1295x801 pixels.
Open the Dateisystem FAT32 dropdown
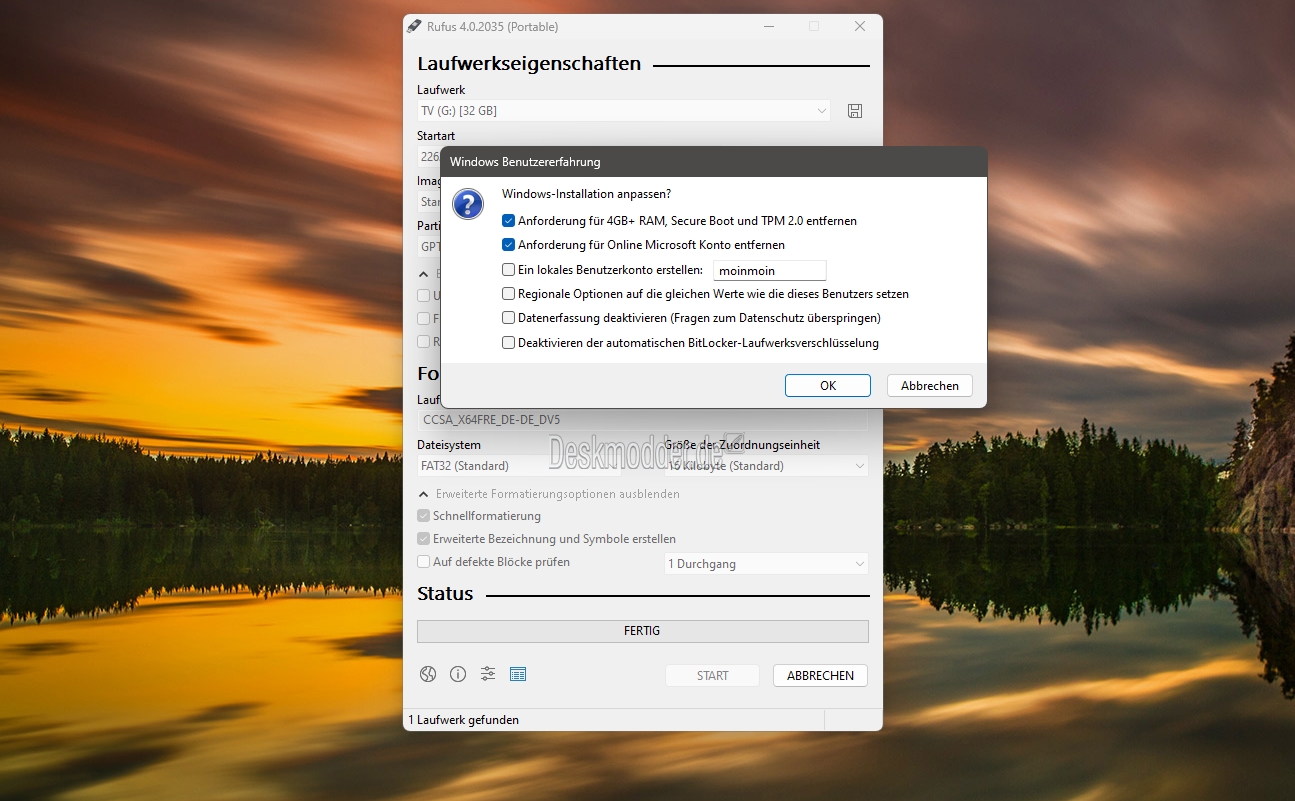(x=518, y=466)
